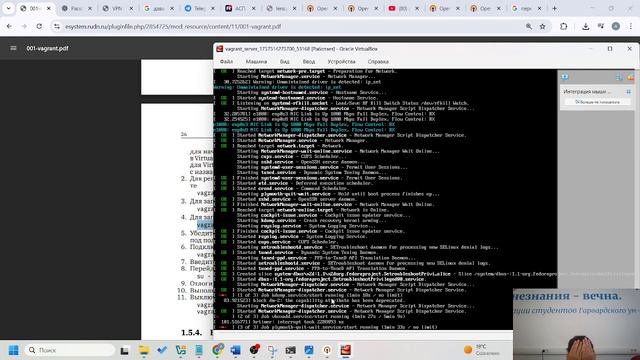The width and height of the screenshot is (640, 360).
Task: Open the Справка menu in VirtualBox
Action: [378, 62]
